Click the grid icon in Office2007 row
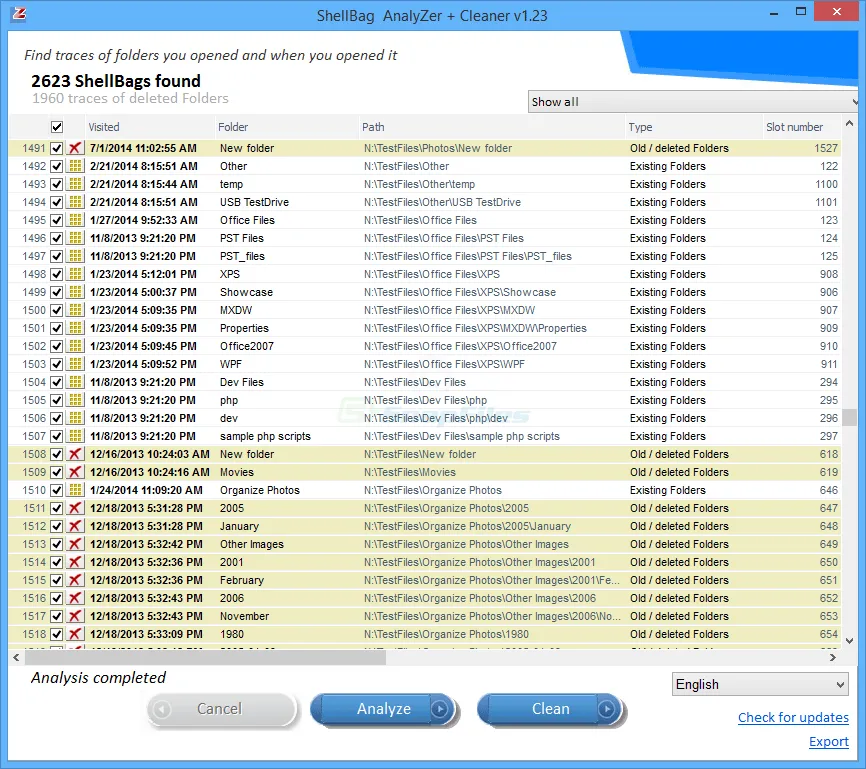 [x=75, y=346]
